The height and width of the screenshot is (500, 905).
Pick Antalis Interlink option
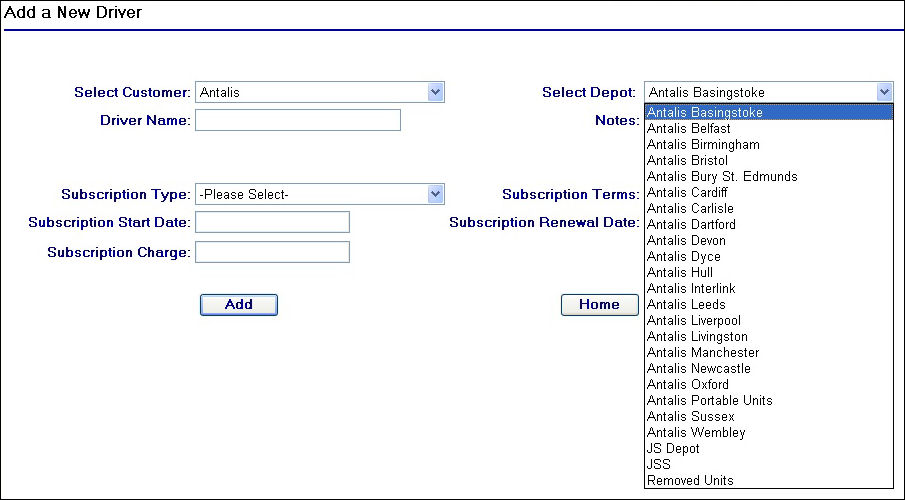point(769,288)
